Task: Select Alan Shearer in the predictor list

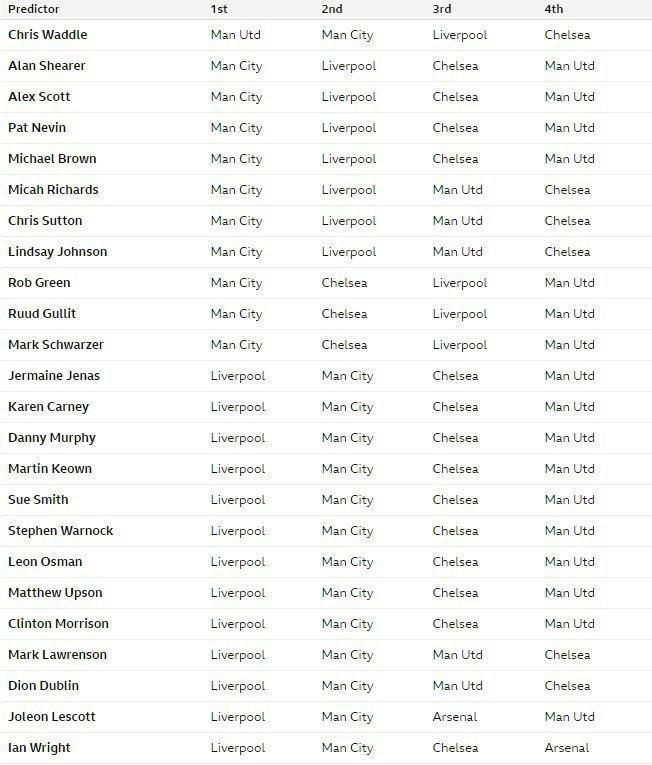Action: (x=46, y=66)
